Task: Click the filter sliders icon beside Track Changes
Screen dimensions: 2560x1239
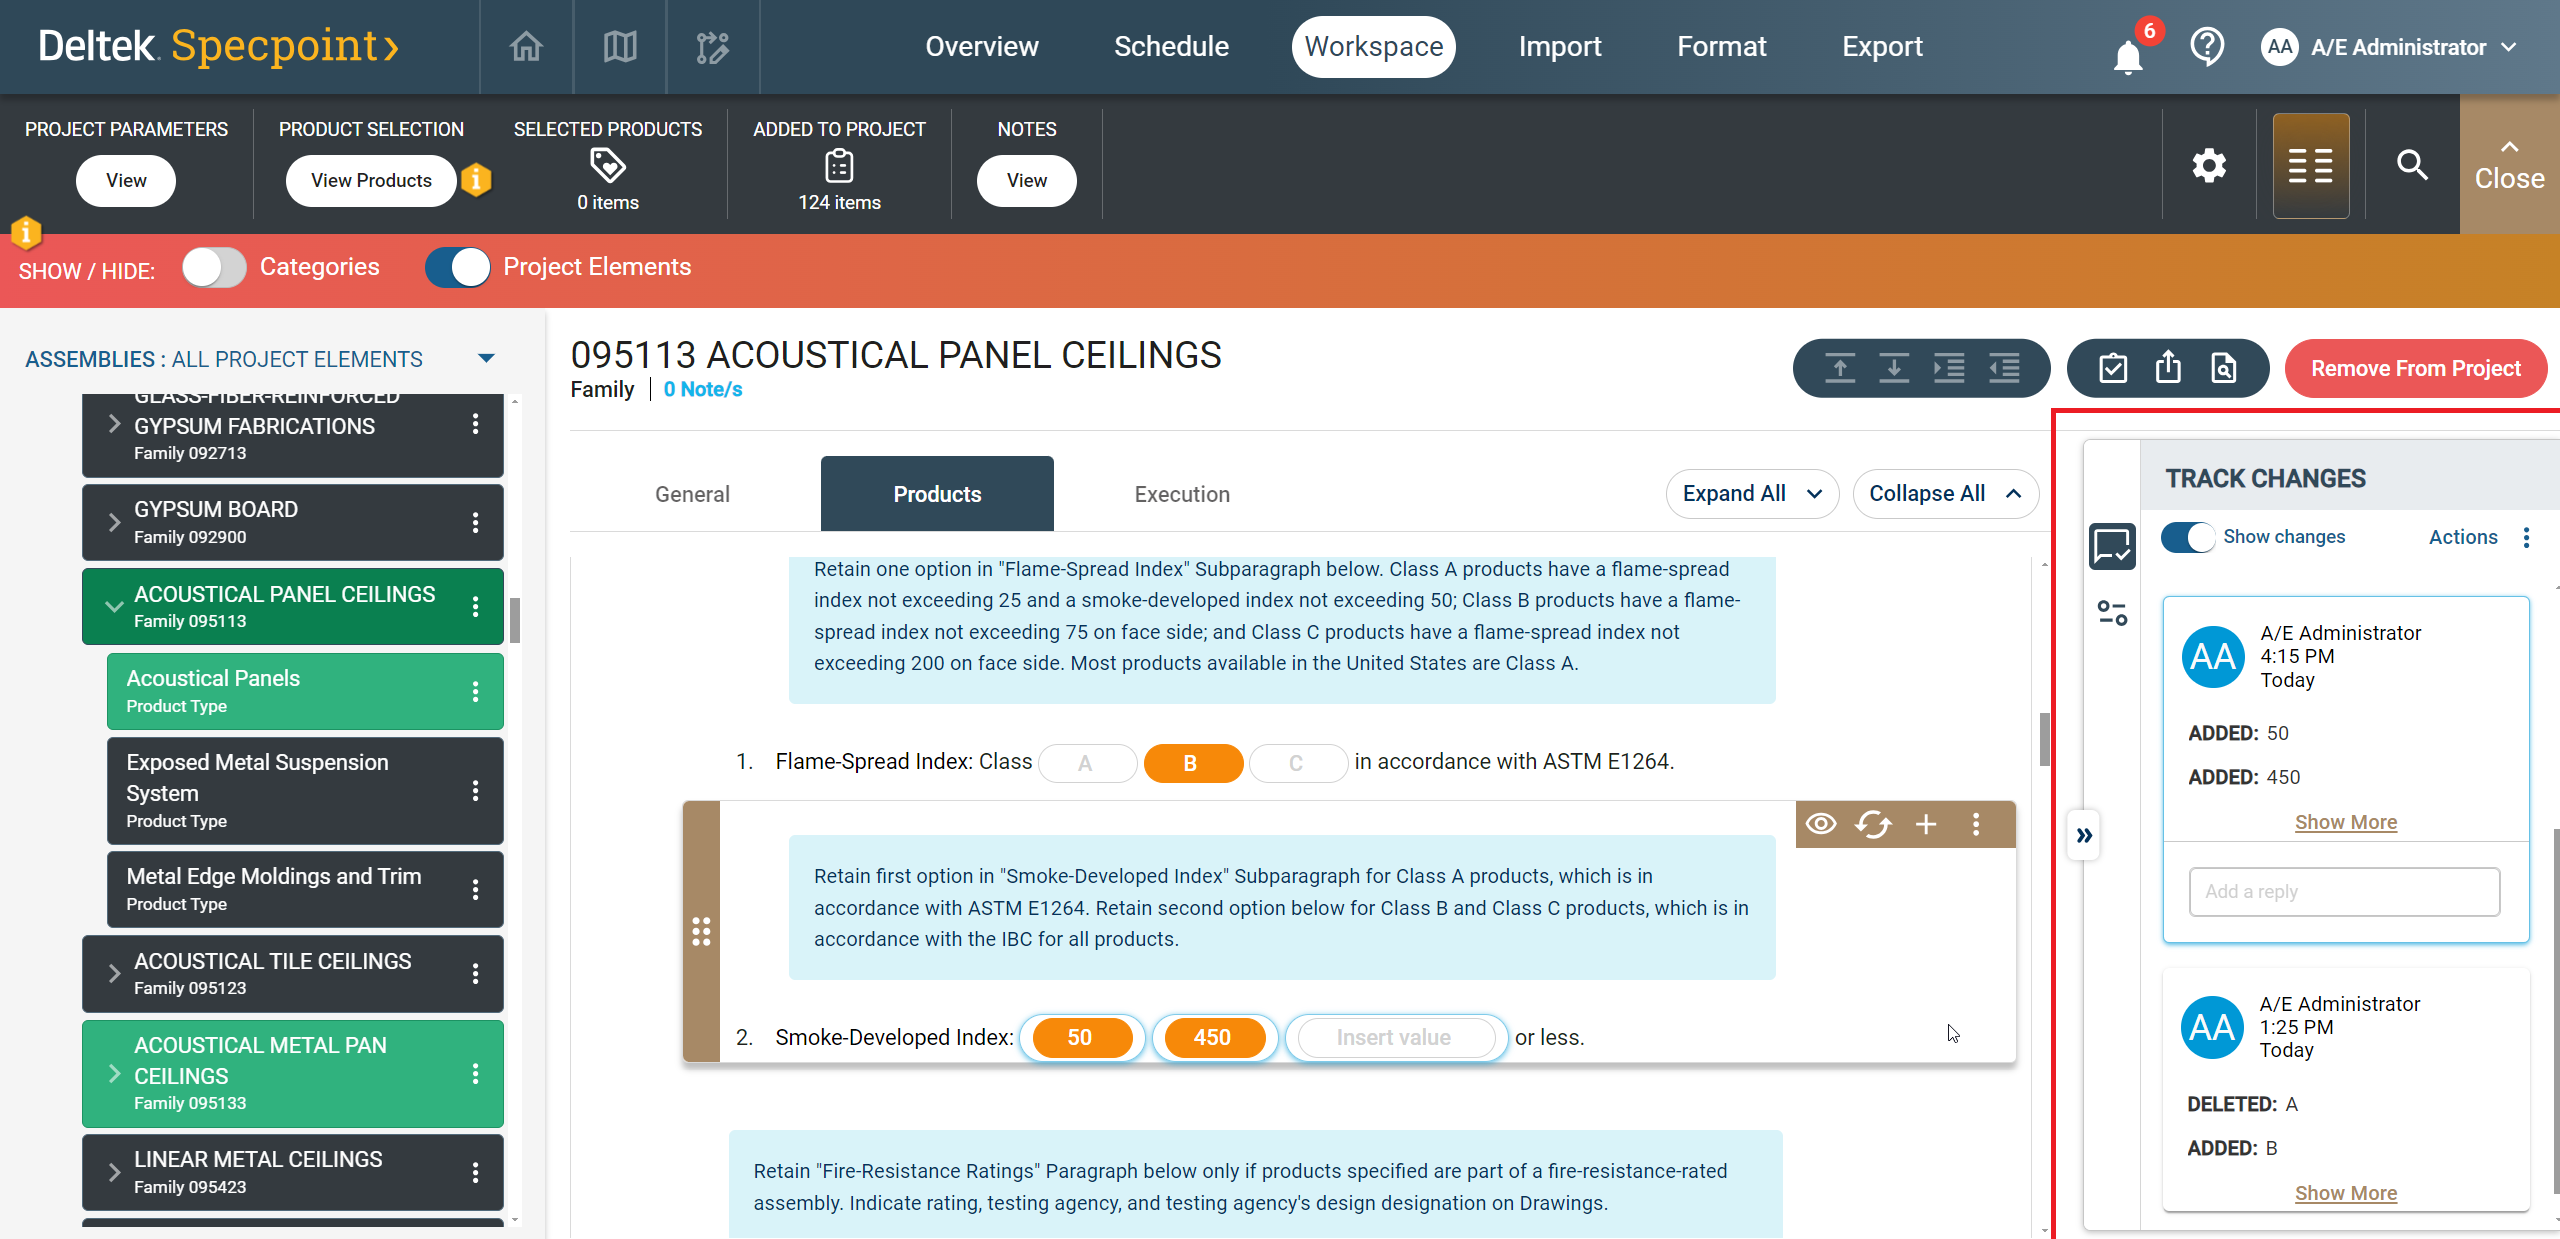Action: (x=2112, y=613)
